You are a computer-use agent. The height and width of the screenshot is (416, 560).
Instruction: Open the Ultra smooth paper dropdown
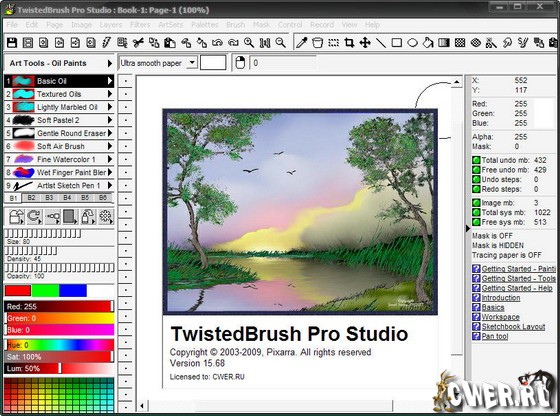point(192,63)
